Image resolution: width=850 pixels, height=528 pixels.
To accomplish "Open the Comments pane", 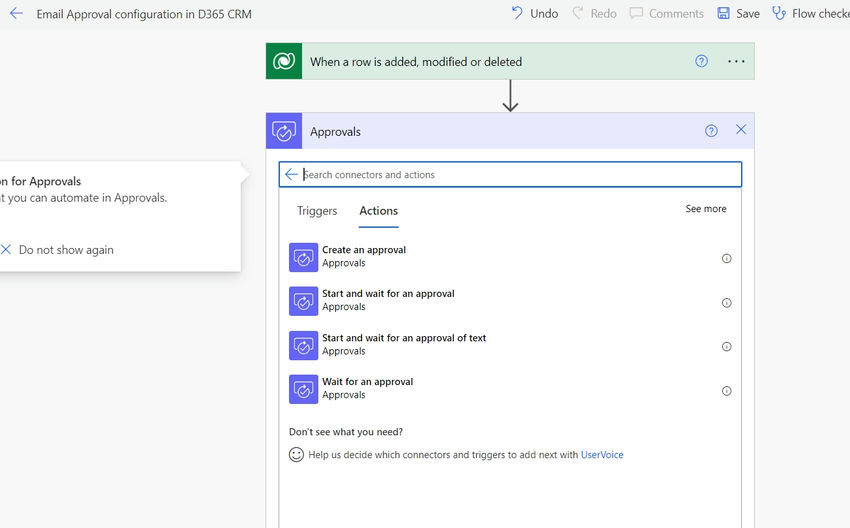I will tap(666, 14).
